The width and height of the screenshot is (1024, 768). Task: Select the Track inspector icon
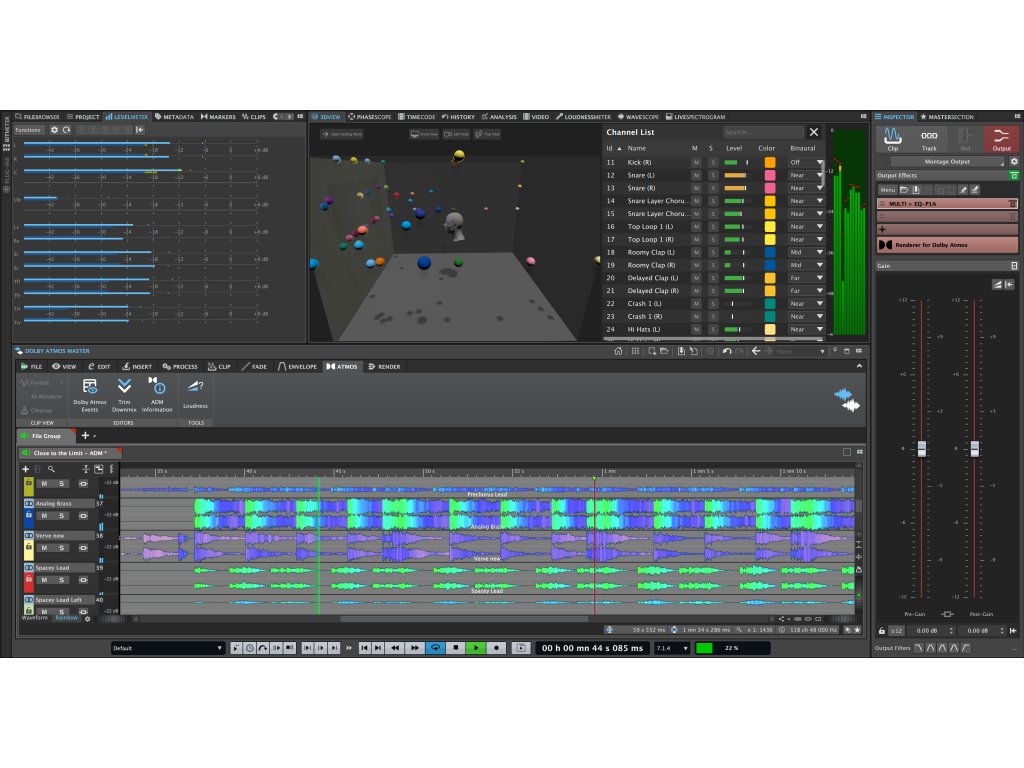click(928, 139)
